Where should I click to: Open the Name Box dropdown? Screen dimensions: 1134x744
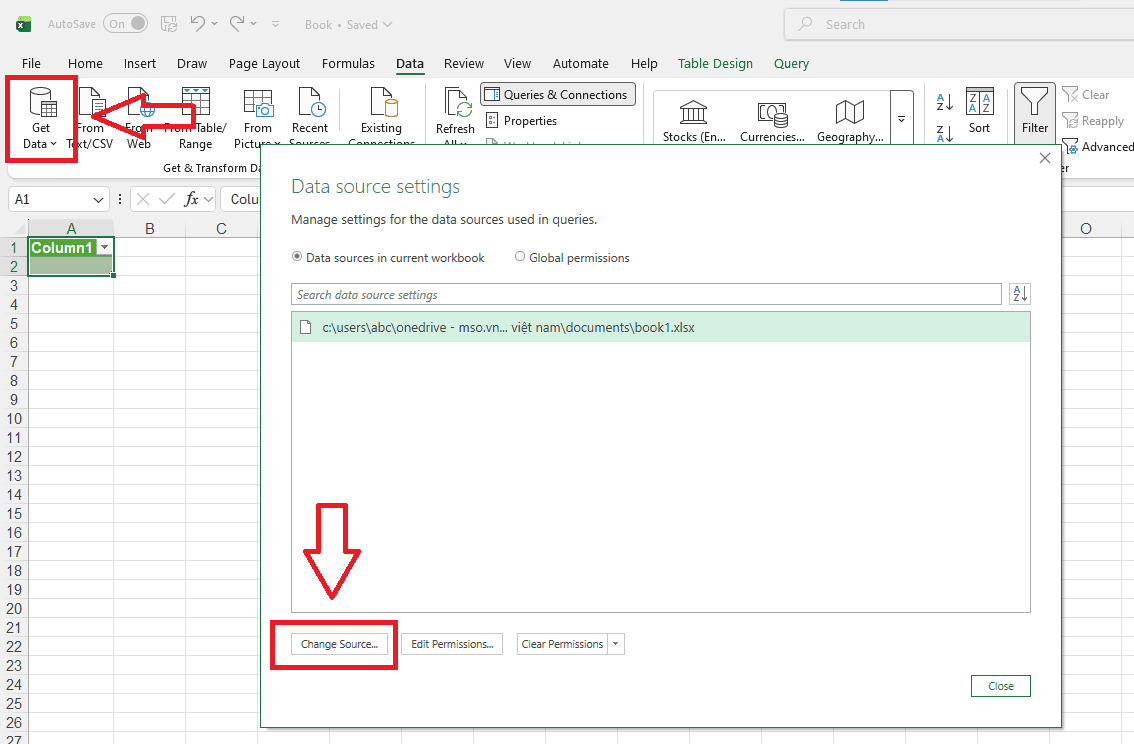98,200
